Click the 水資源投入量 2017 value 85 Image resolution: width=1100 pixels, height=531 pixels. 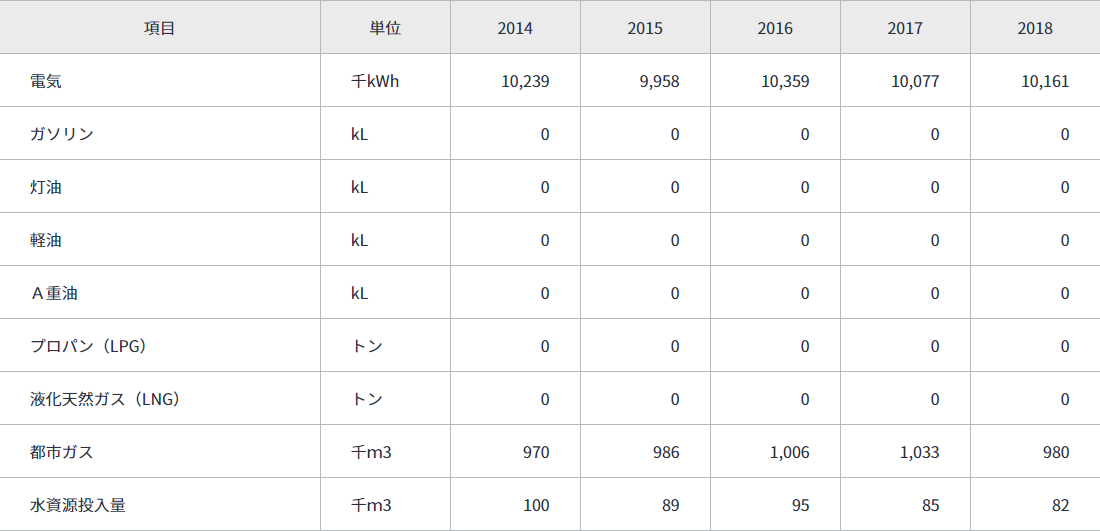click(x=931, y=505)
